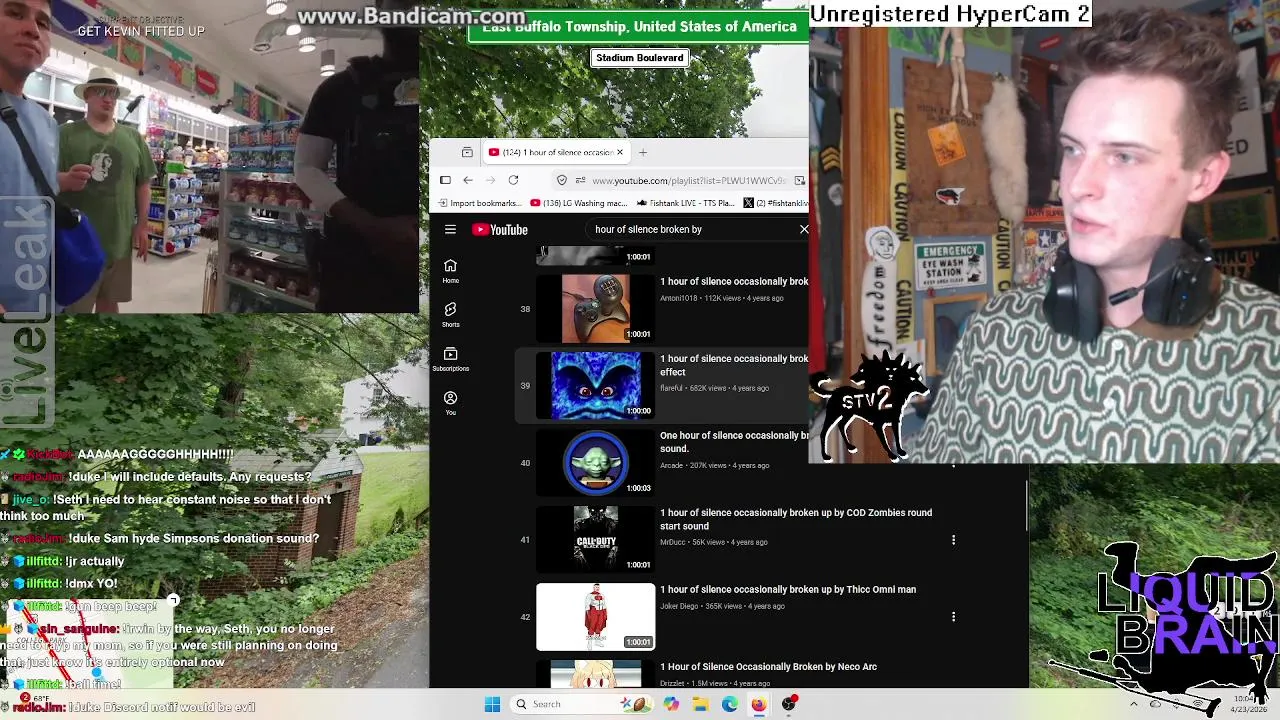Open the 'broken up by Thicc Omni man' title
The width and height of the screenshot is (1280, 720).
788,589
